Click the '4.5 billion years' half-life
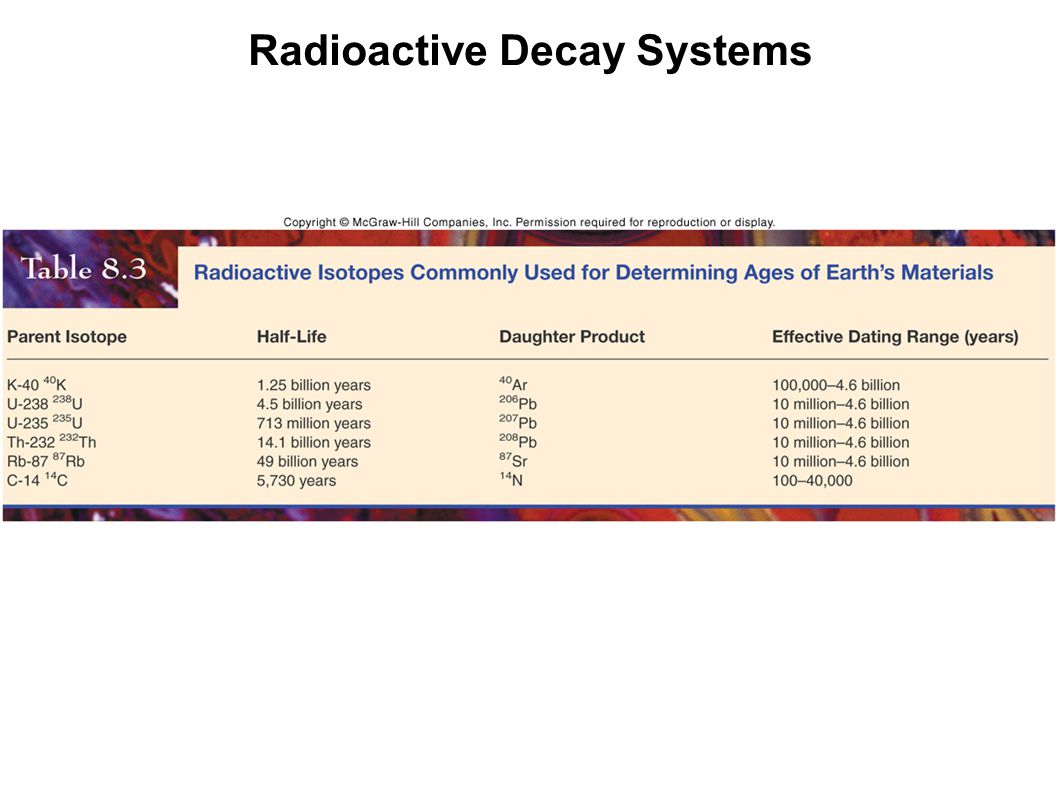 point(310,404)
